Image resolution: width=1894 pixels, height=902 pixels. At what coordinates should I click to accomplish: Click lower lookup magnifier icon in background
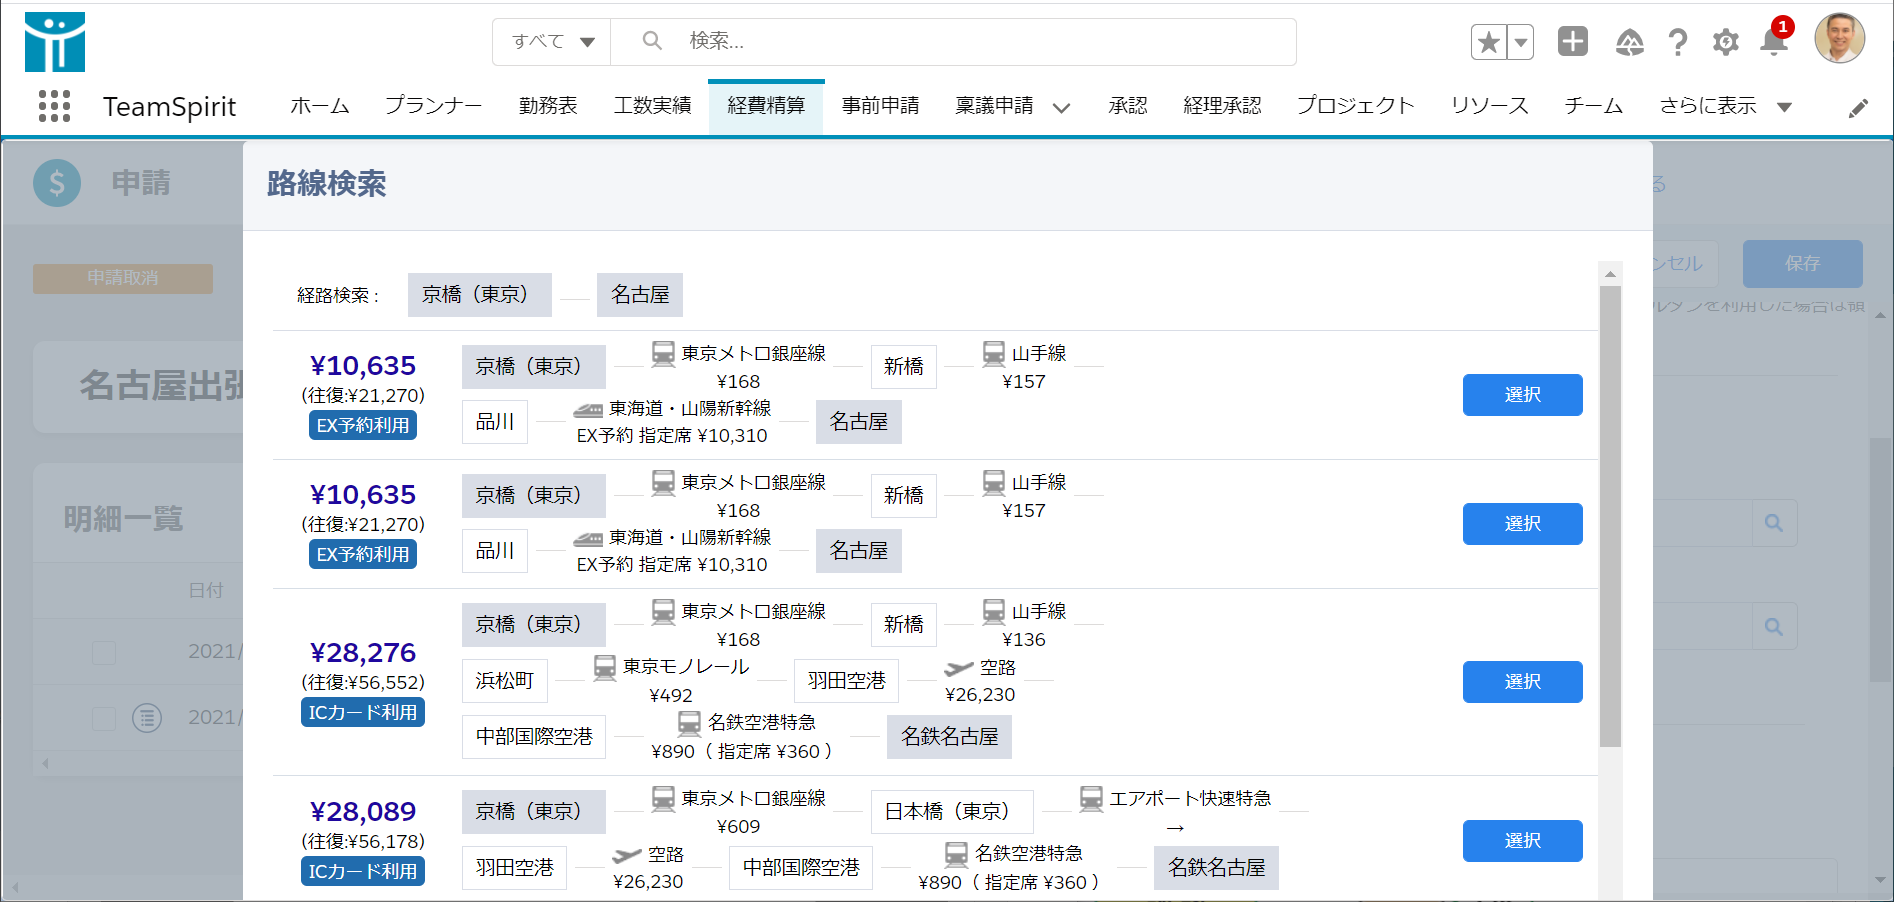[x=1774, y=627]
